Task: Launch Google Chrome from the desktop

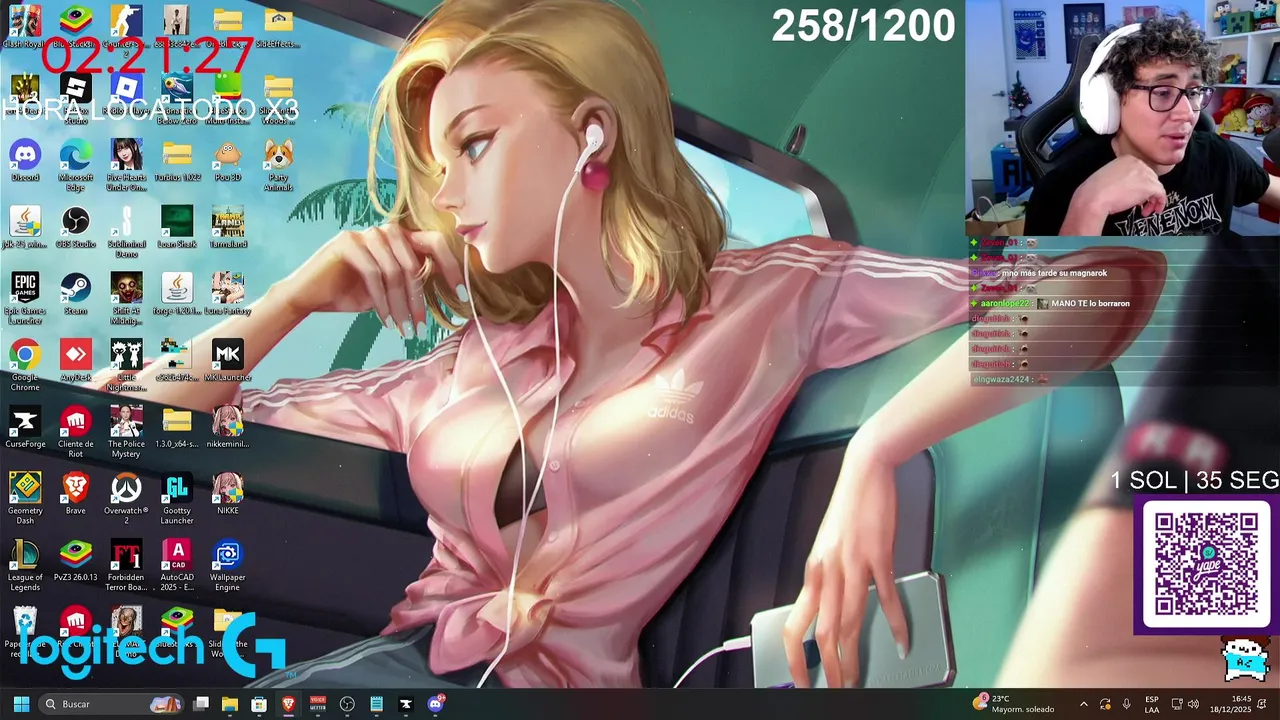Action: (25, 365)
